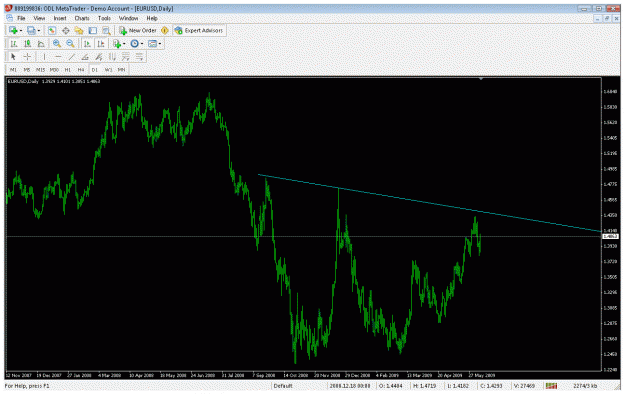The height and width of the screenshot is (394, 625).
Task: Switch chart to Candlesticks
Action: (27, 43)
